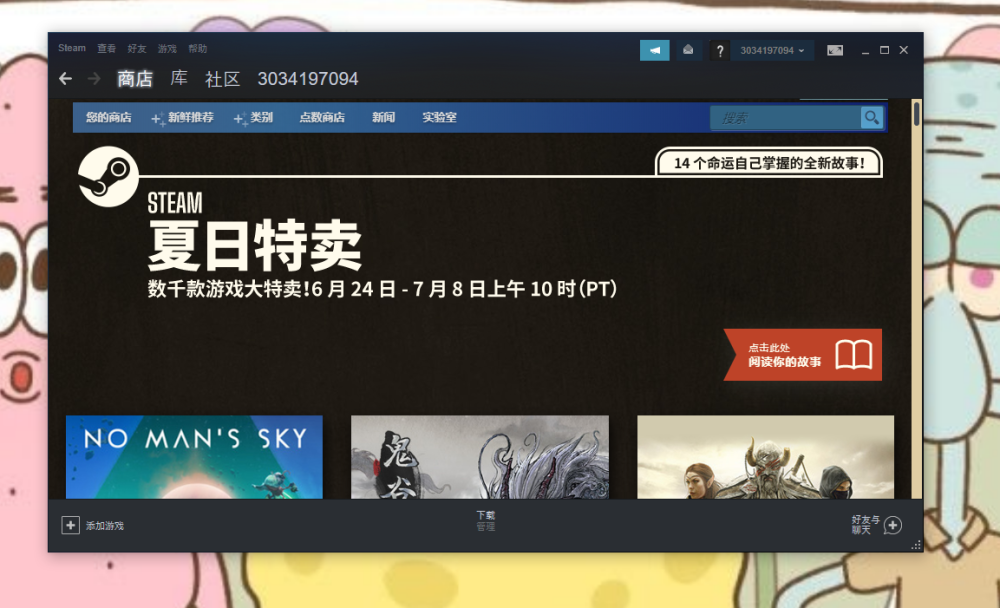Click the open book icon on red banner
This screenshot has height=608, width=1000.
click(x=853, y=355)
